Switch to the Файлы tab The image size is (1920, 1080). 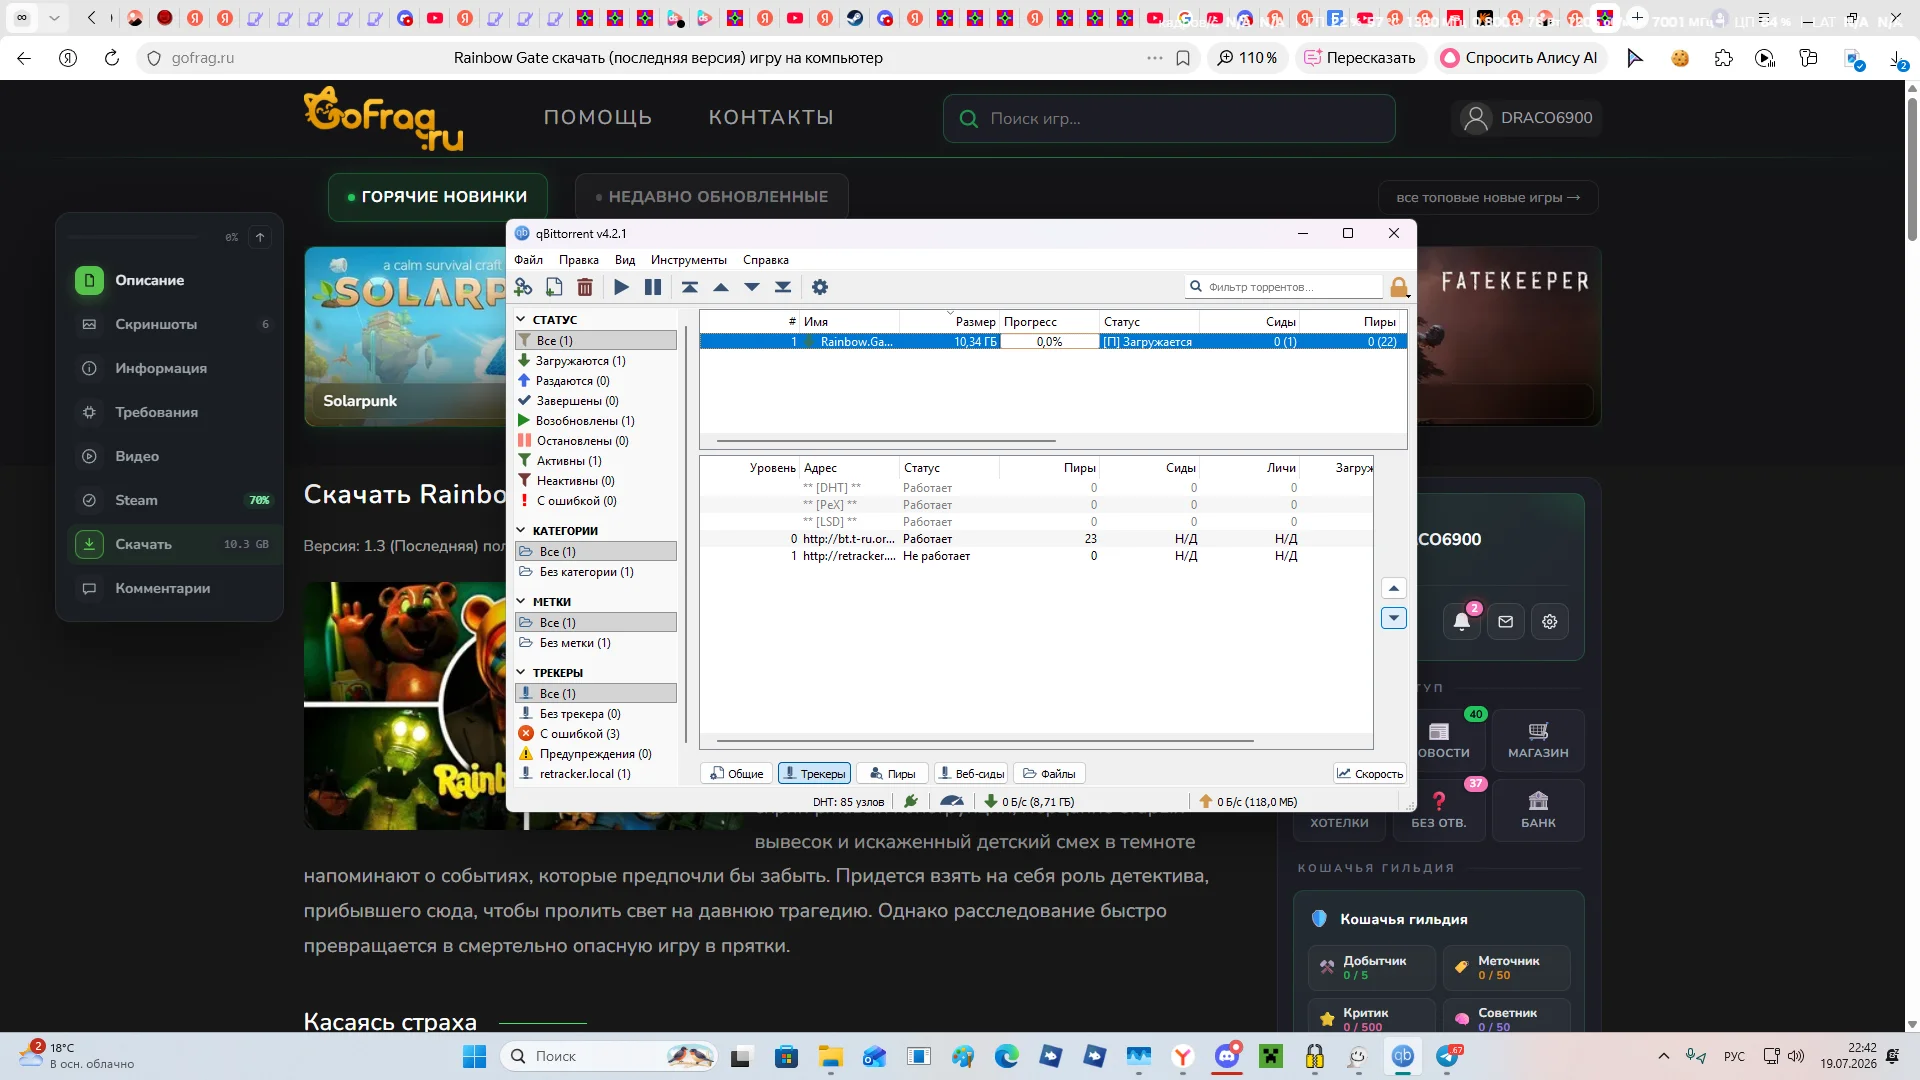tap(1050, 773)
